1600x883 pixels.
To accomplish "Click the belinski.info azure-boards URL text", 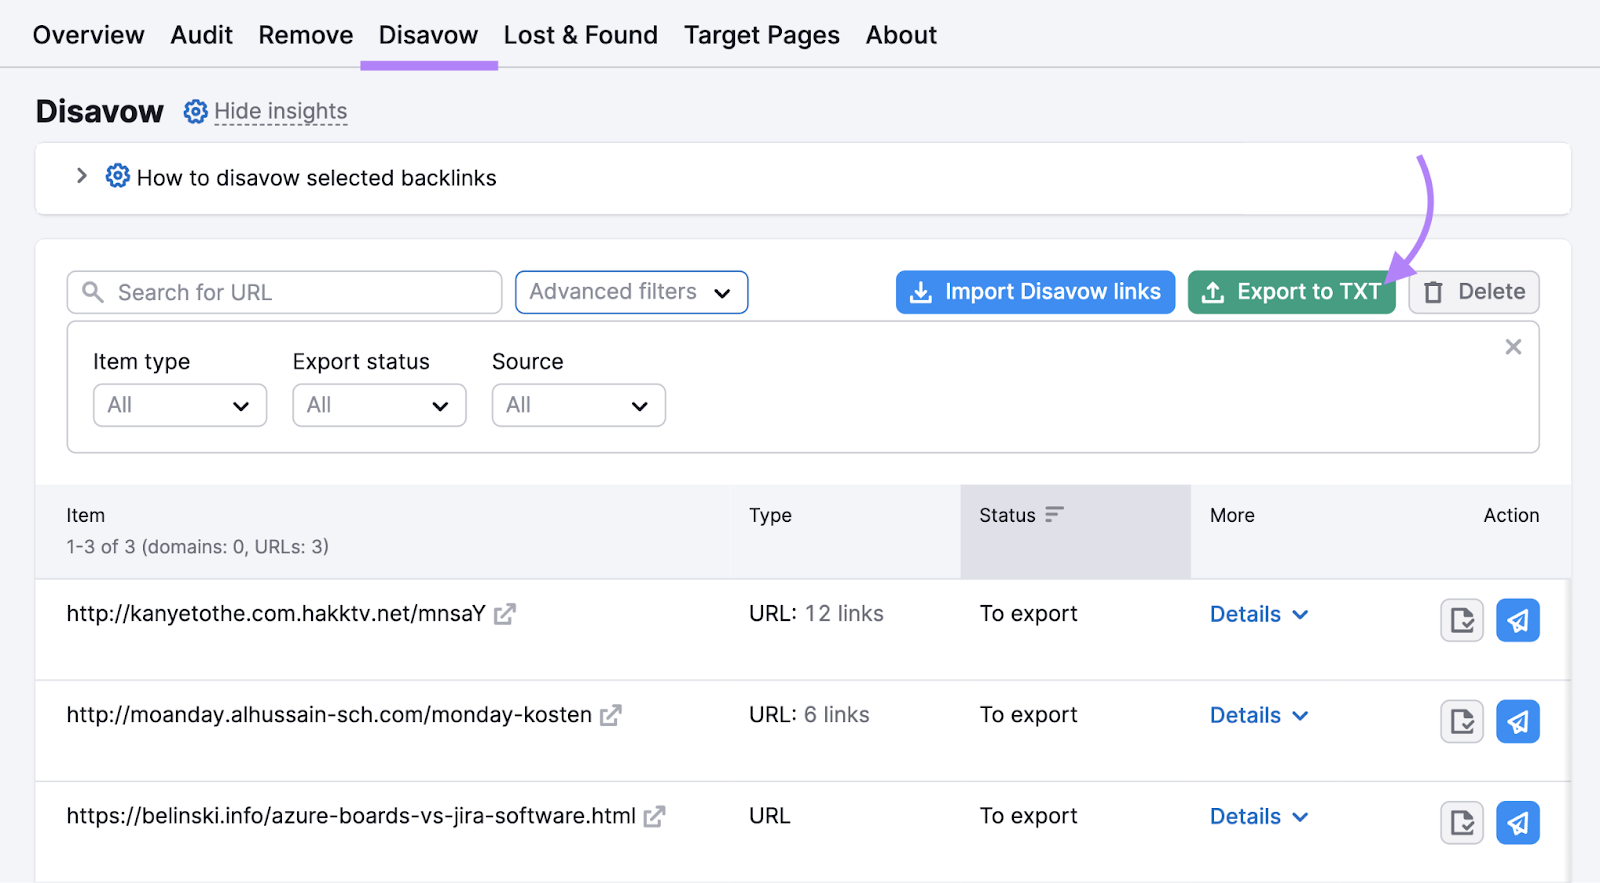I will click(351, 816).
